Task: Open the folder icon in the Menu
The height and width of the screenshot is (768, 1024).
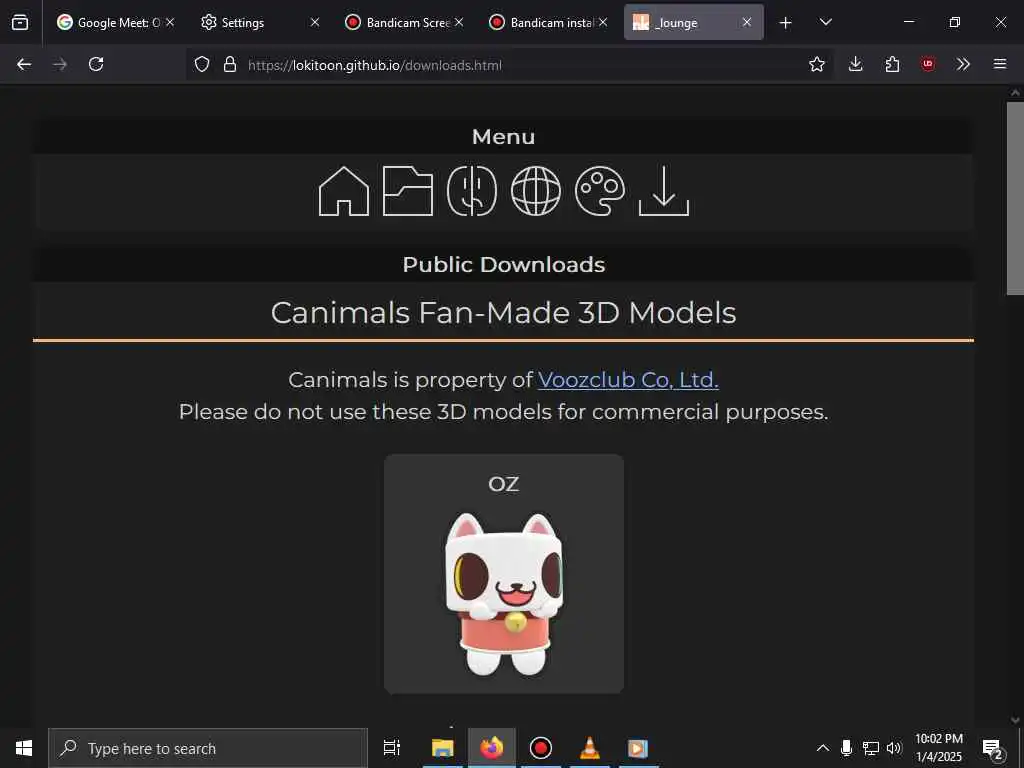Action: tap(408, 191)
